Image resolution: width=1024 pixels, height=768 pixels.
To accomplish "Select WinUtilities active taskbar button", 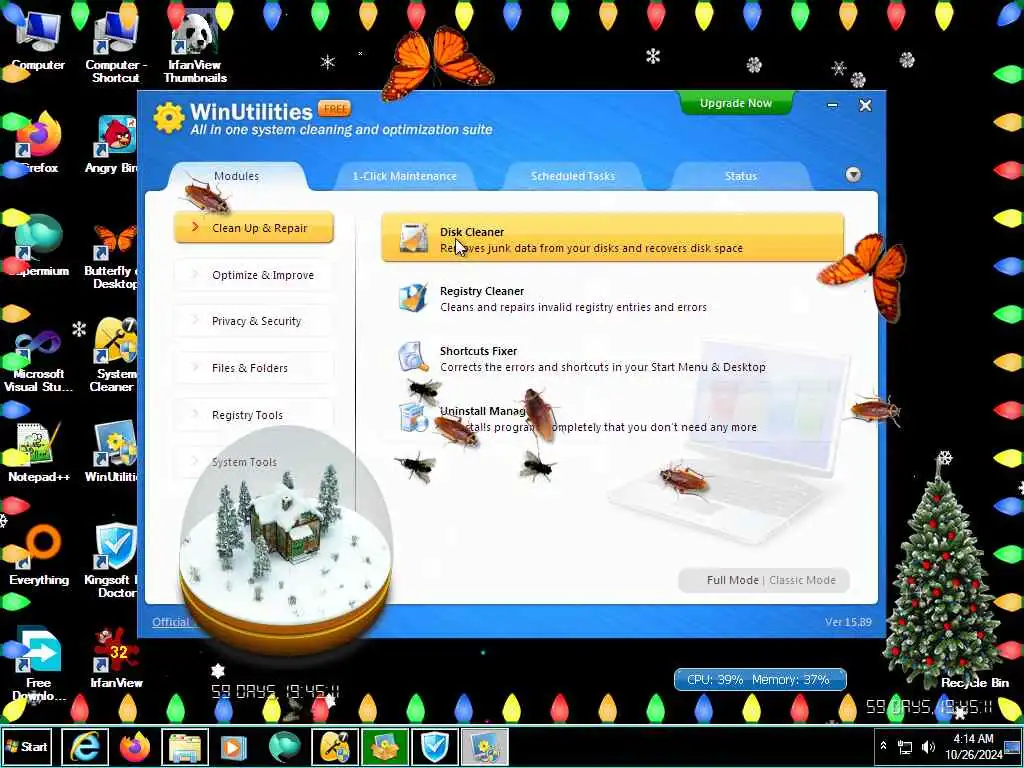I will (x=485, y=747).
